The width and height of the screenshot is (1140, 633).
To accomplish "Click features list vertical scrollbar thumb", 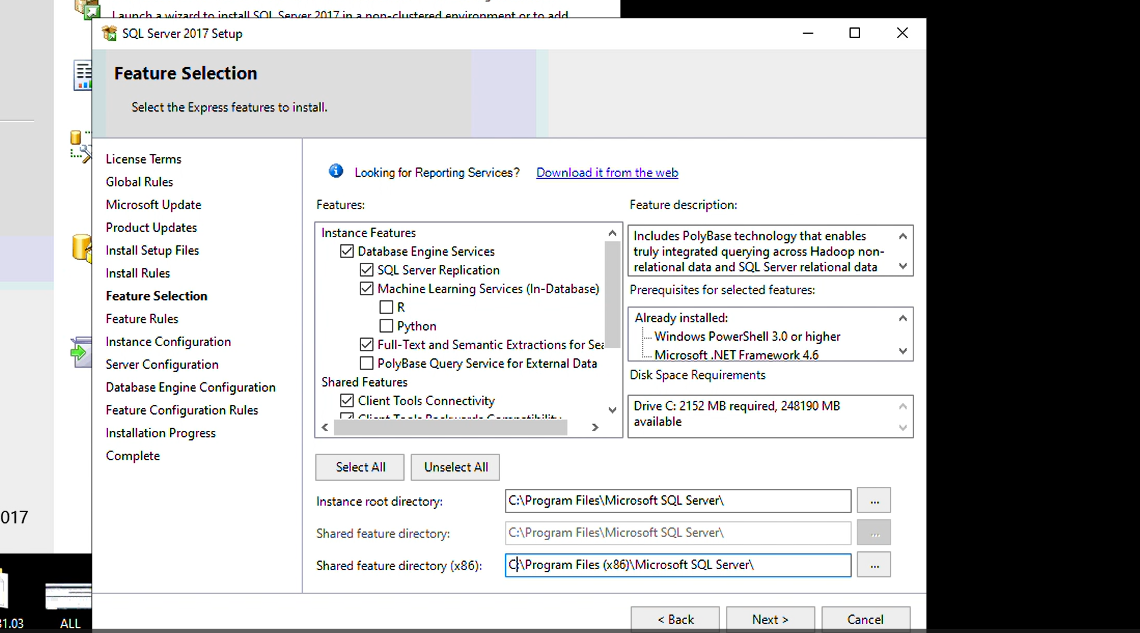I will [612, 294].
